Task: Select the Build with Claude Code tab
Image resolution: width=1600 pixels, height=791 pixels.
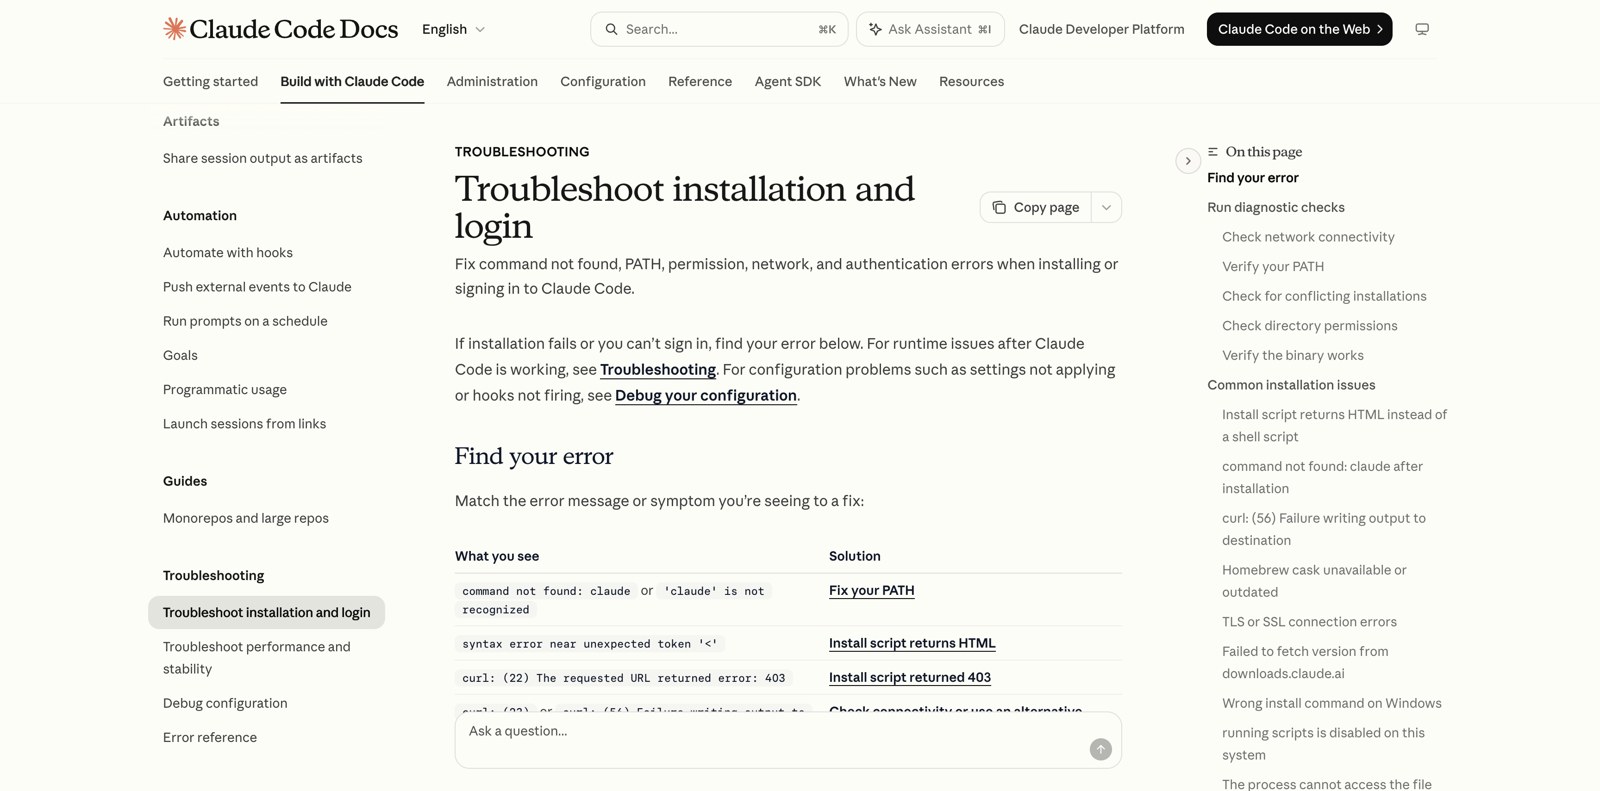Action: click(352, 81)
